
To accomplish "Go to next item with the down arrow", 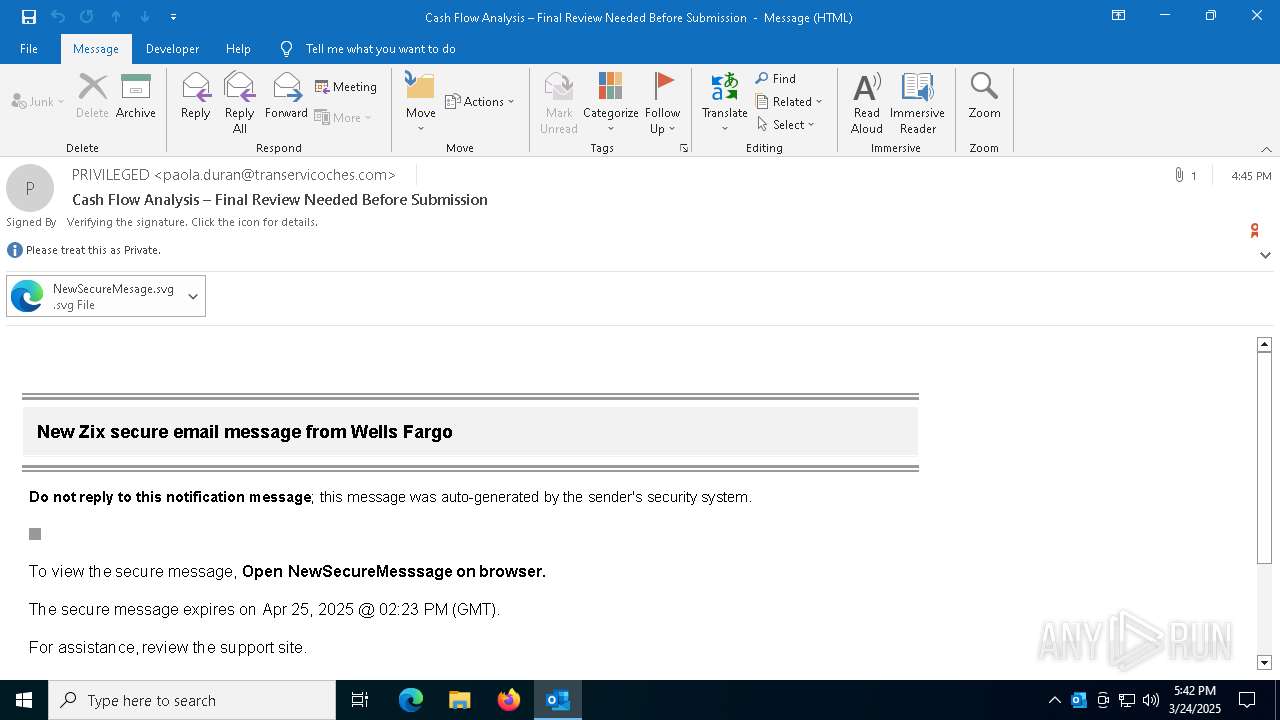I will (x=145, y=17).
